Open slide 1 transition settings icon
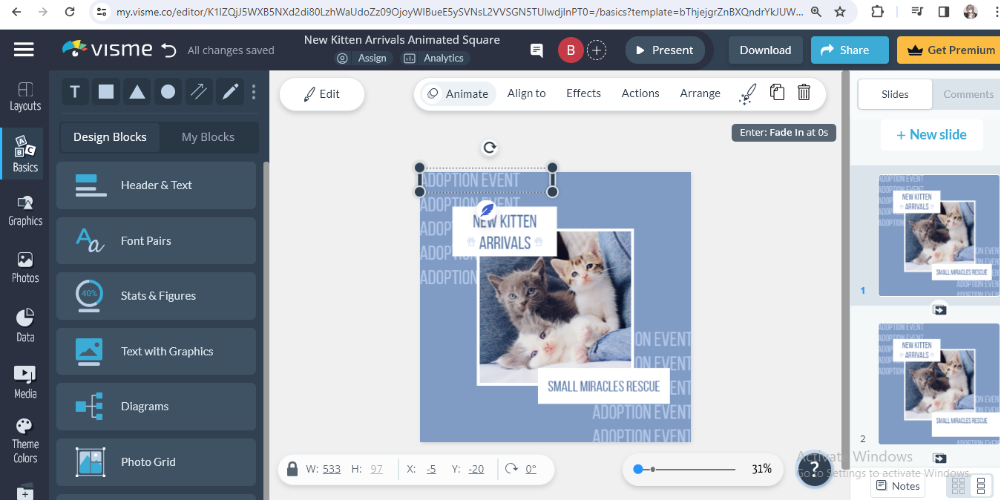 pyautogui.click(x=939, y=309)
